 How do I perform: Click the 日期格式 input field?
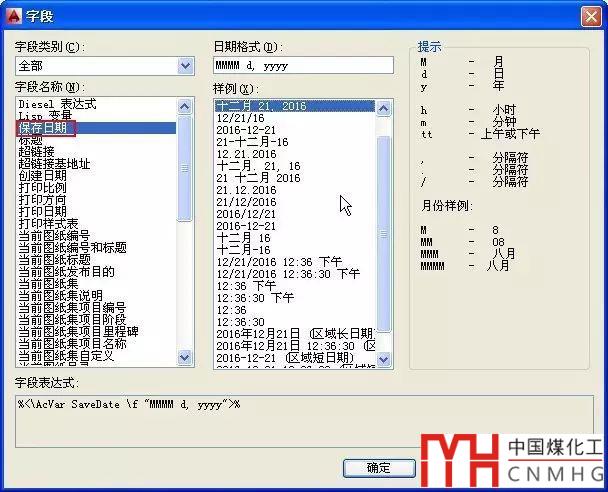click(x=303, y=66)
